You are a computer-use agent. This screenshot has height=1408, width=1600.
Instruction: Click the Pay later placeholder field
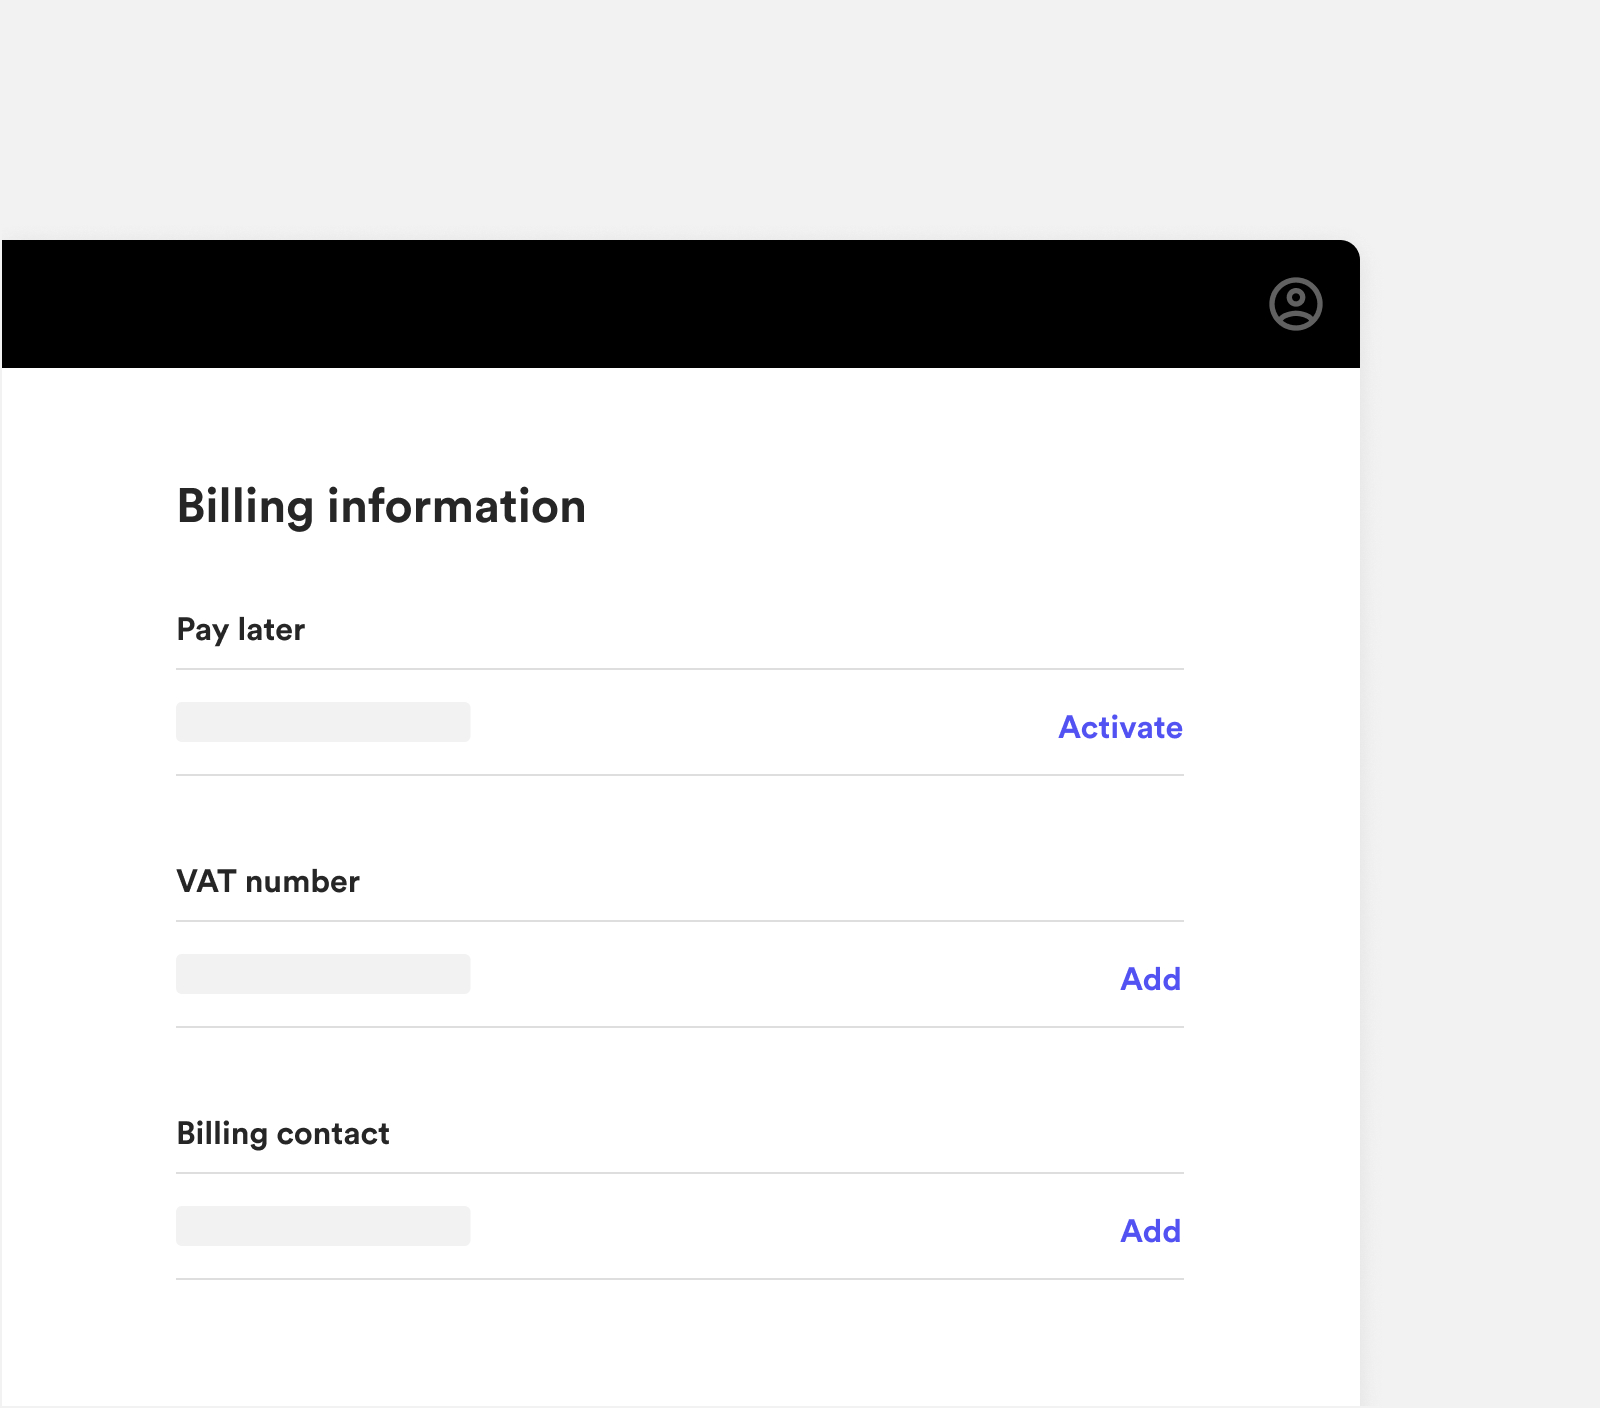click(323, 722)
